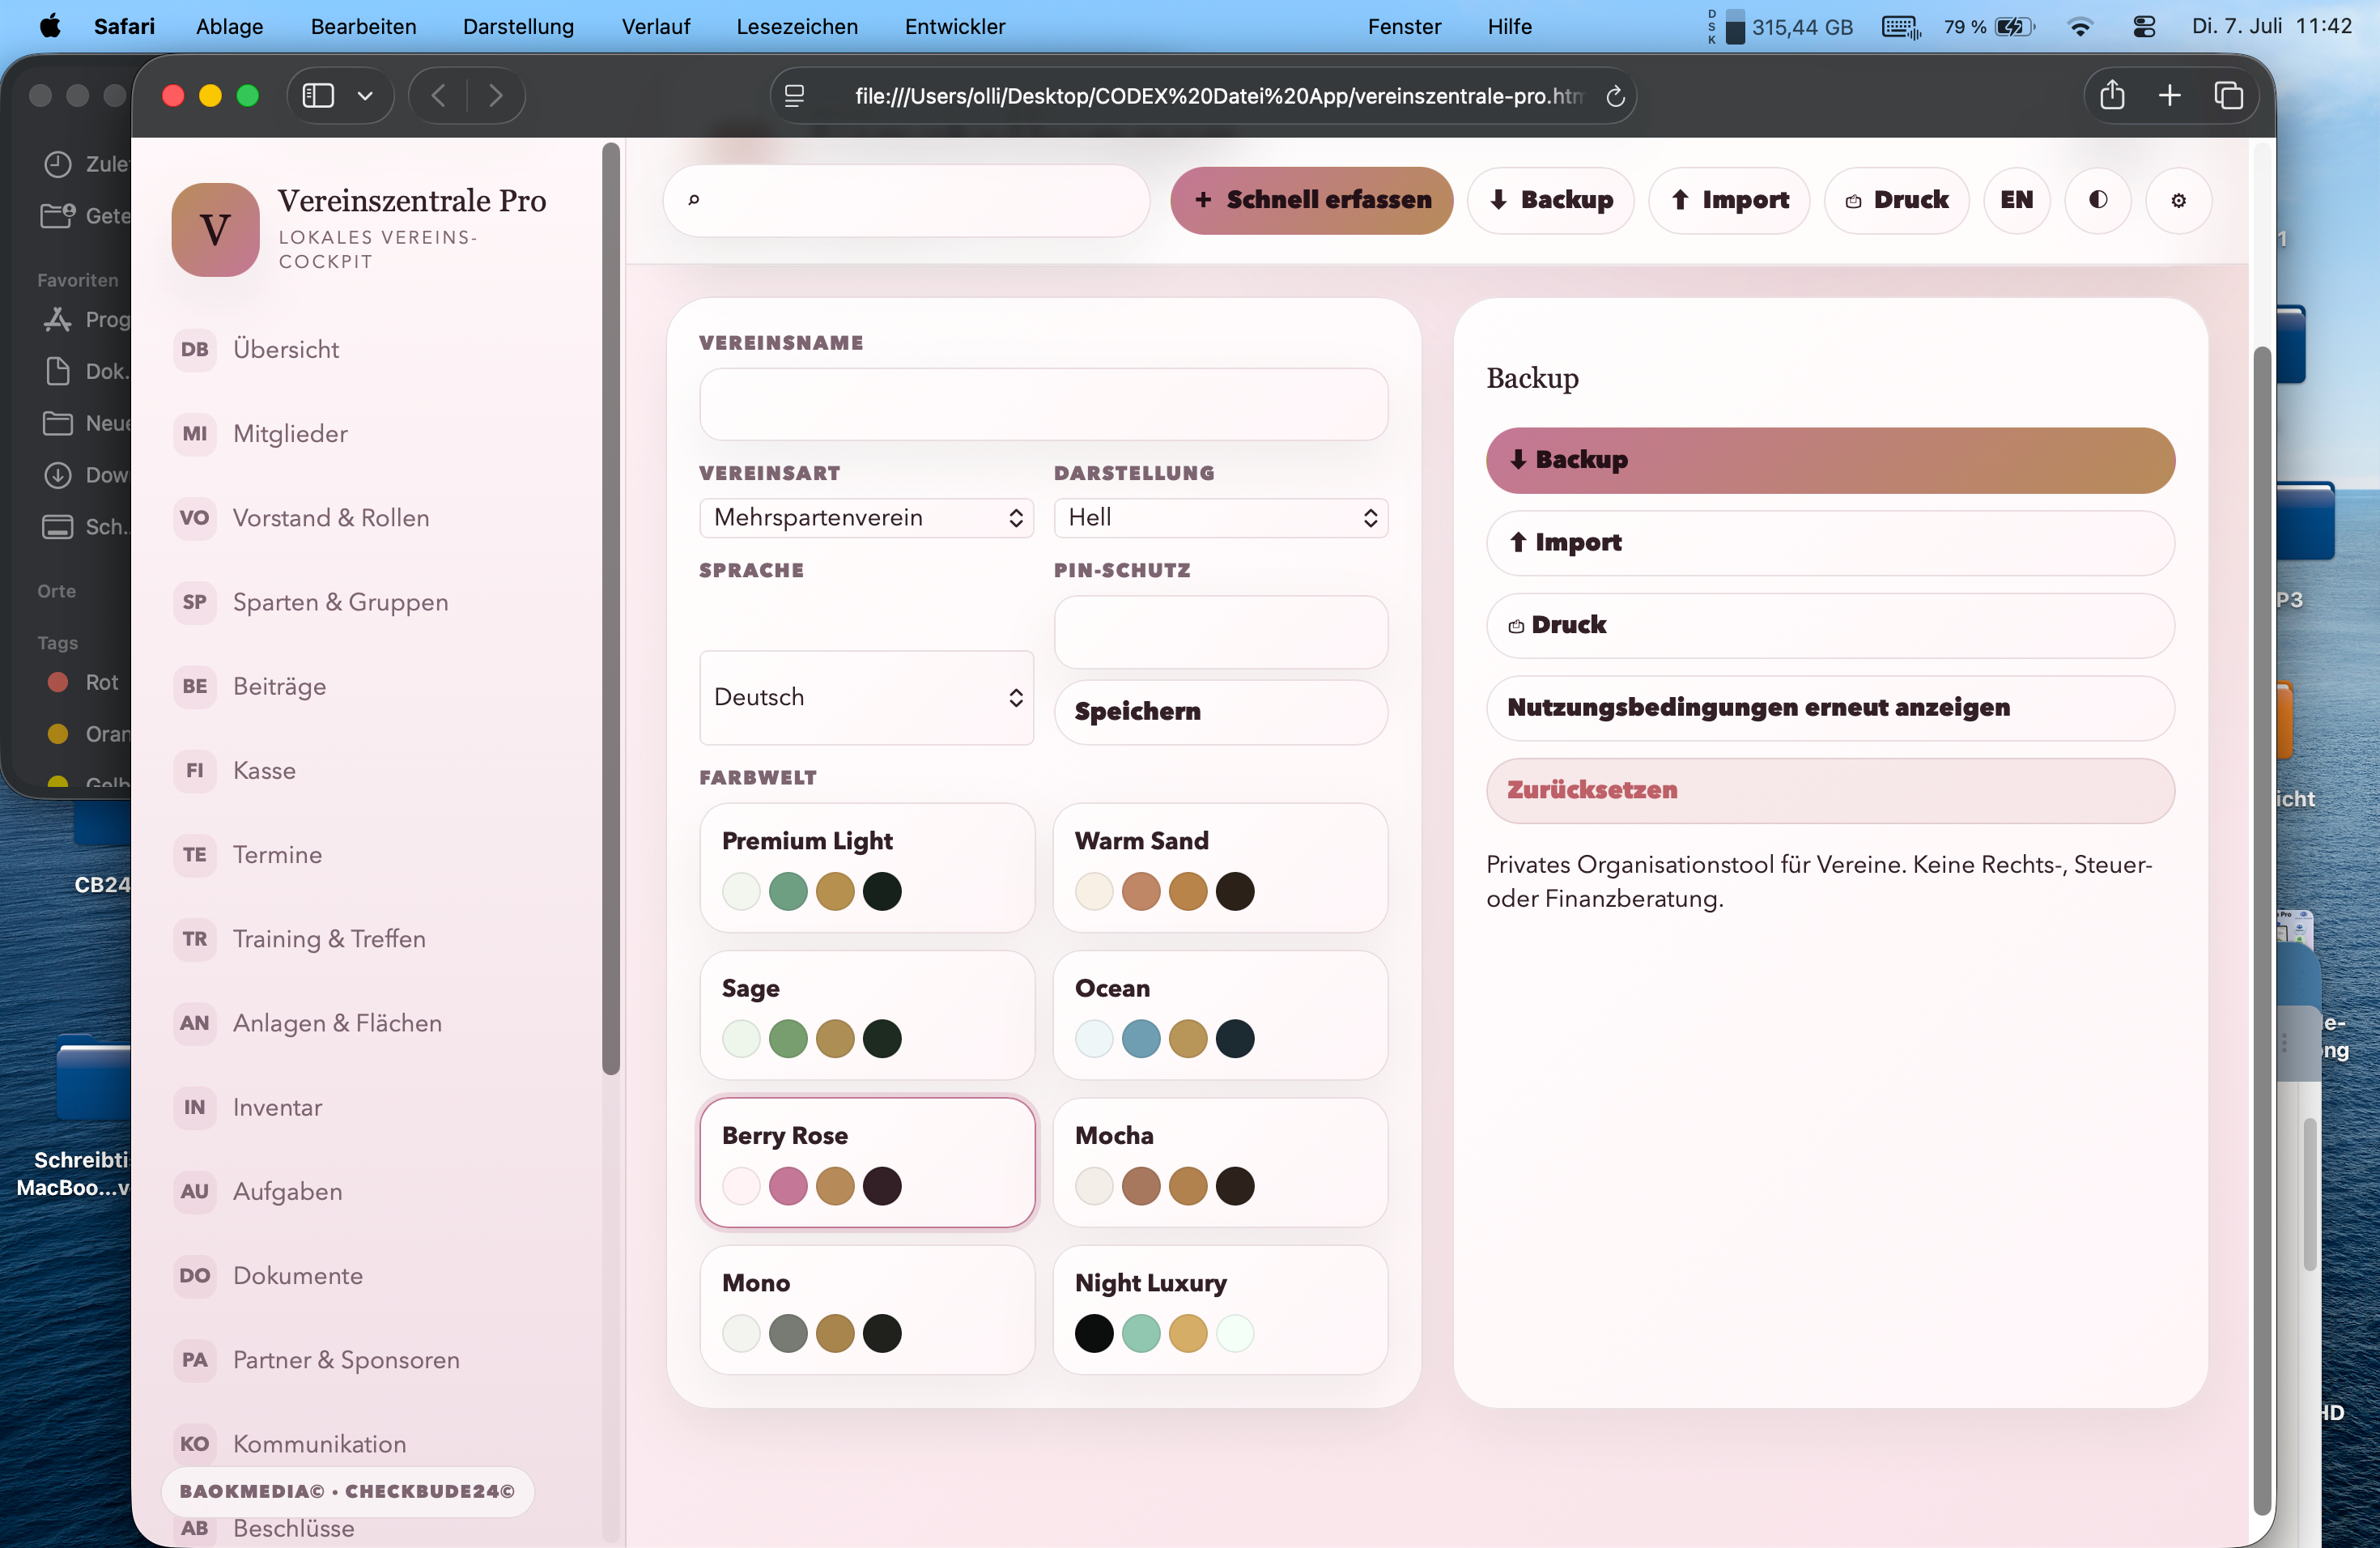2380x1548 pixels.
Task: Choose the Mono color theme
Action: pos(867,1309)
